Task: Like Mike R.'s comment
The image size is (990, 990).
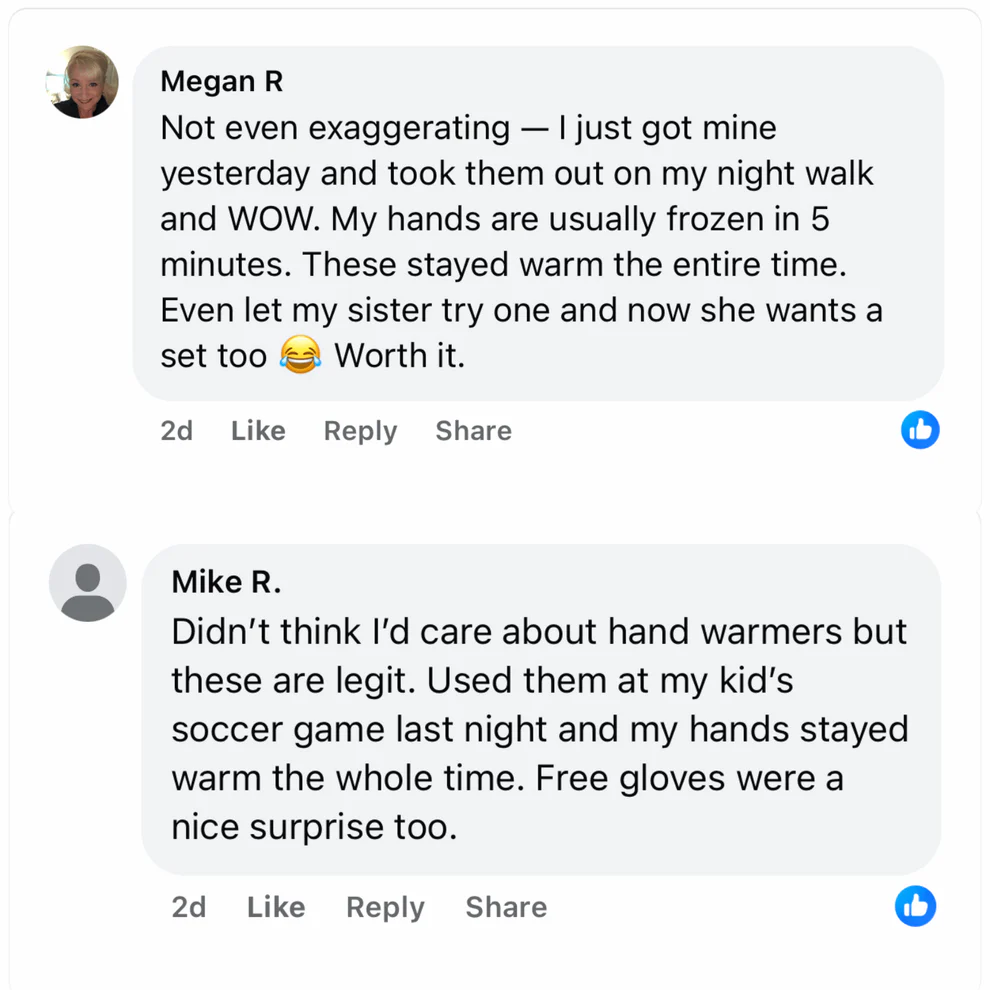Action: coord(275,907)
